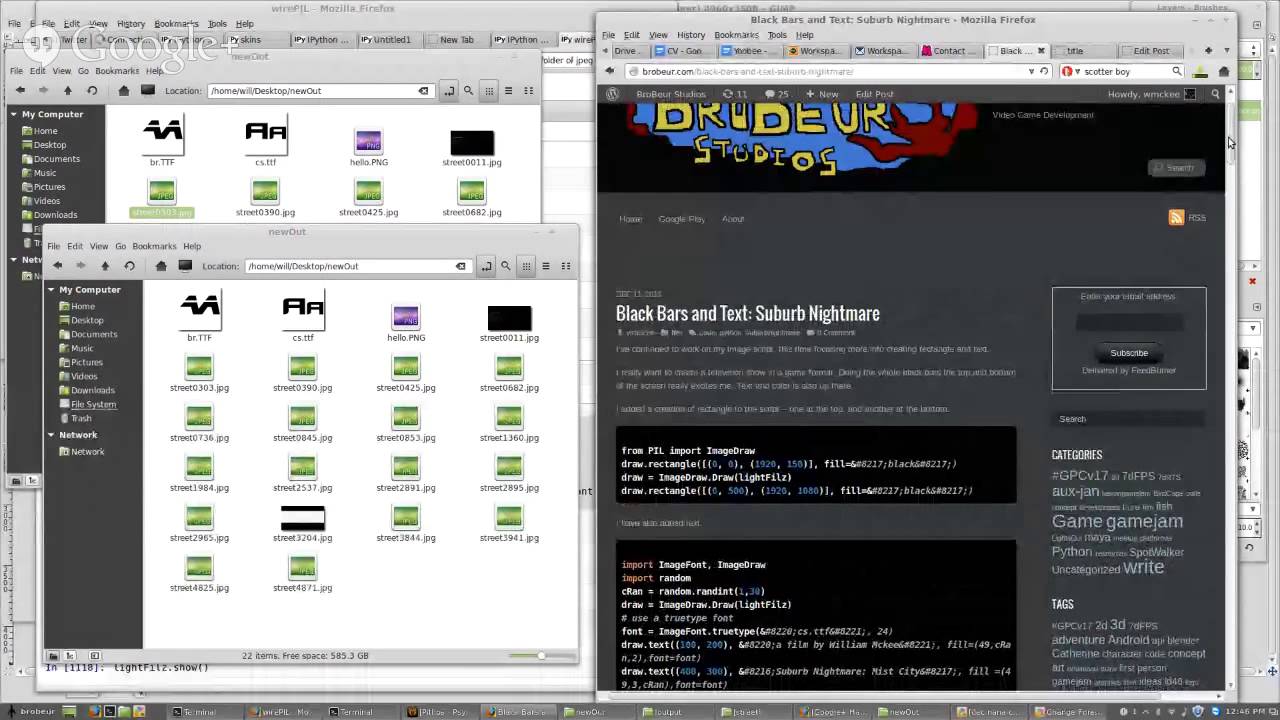1280x720 pixels.
Task: Open URL history dropdown arrow
Action: click(x=1031, y=71)
